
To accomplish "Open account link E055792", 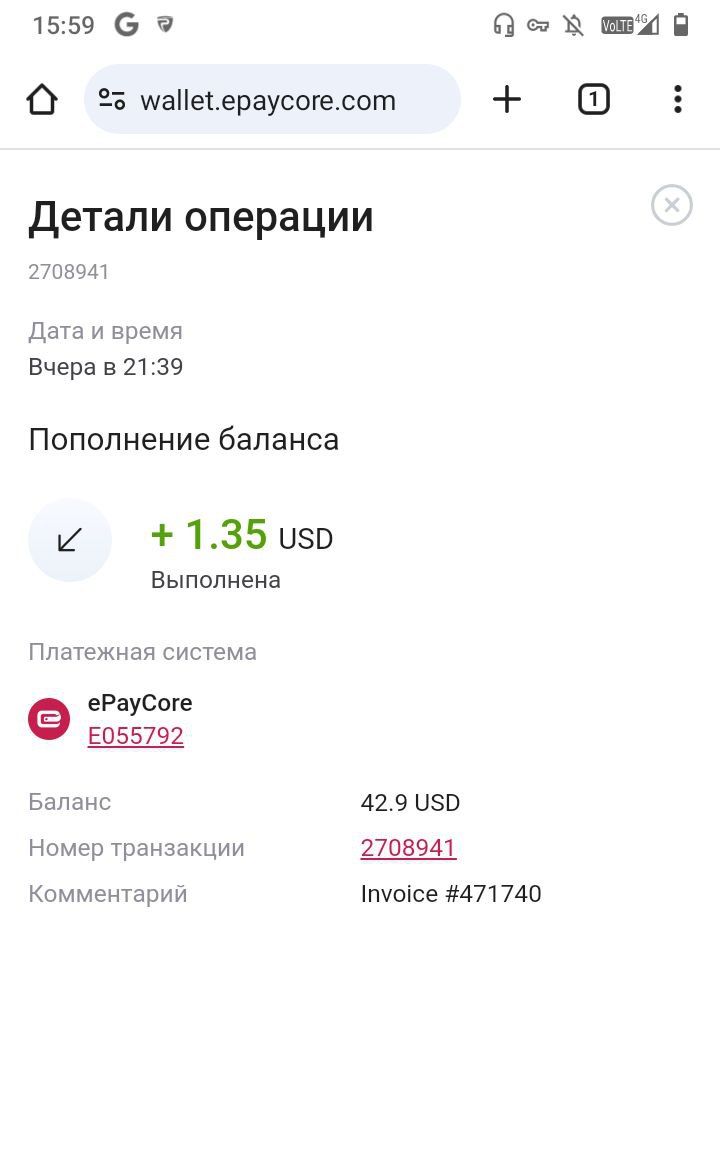I will pos(136,736).
